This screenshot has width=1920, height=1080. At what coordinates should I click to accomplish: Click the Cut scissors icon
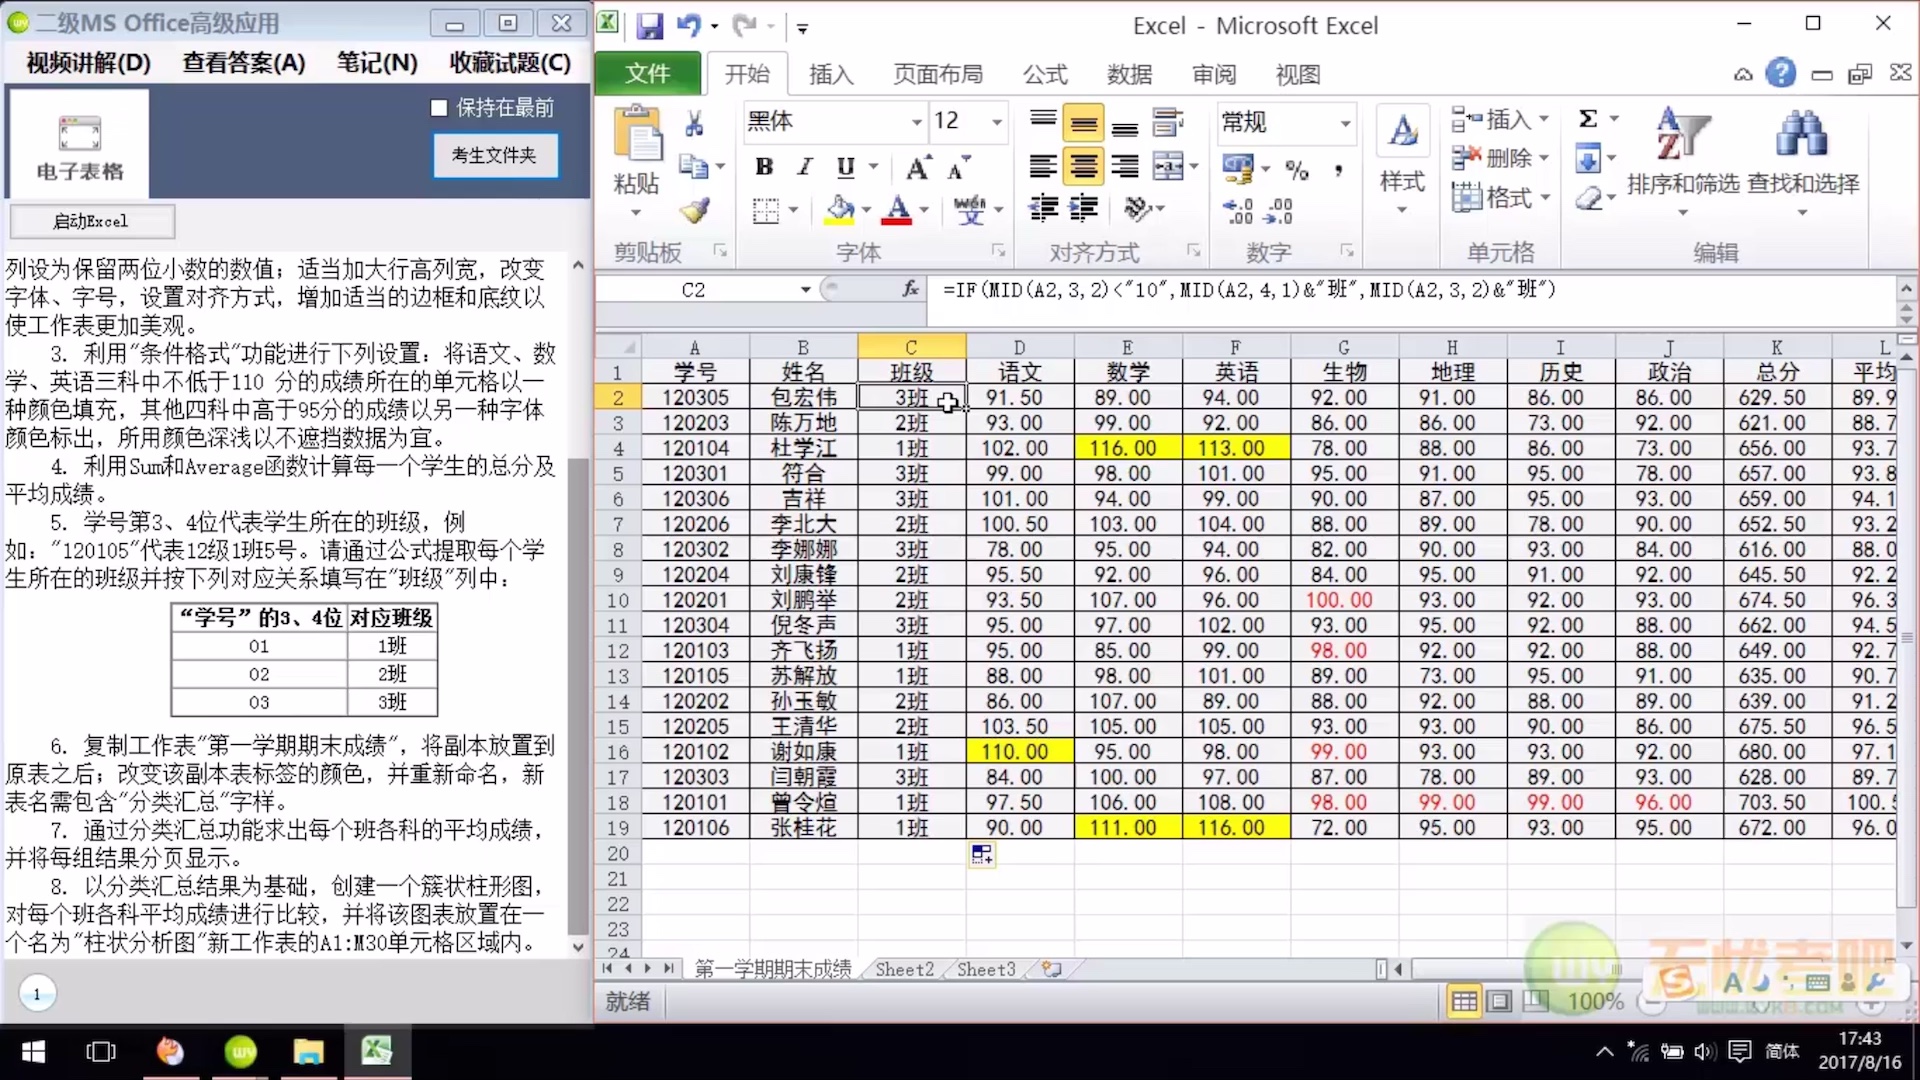(x=694, y=123)
